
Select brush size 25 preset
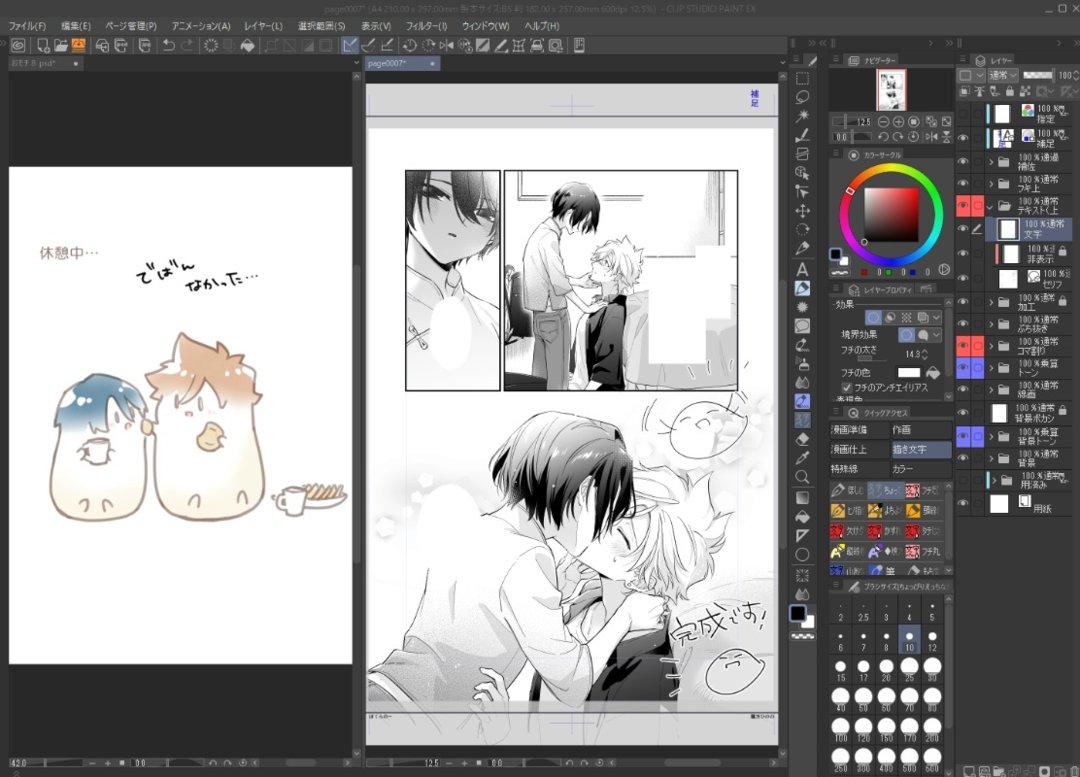(909, 668)
